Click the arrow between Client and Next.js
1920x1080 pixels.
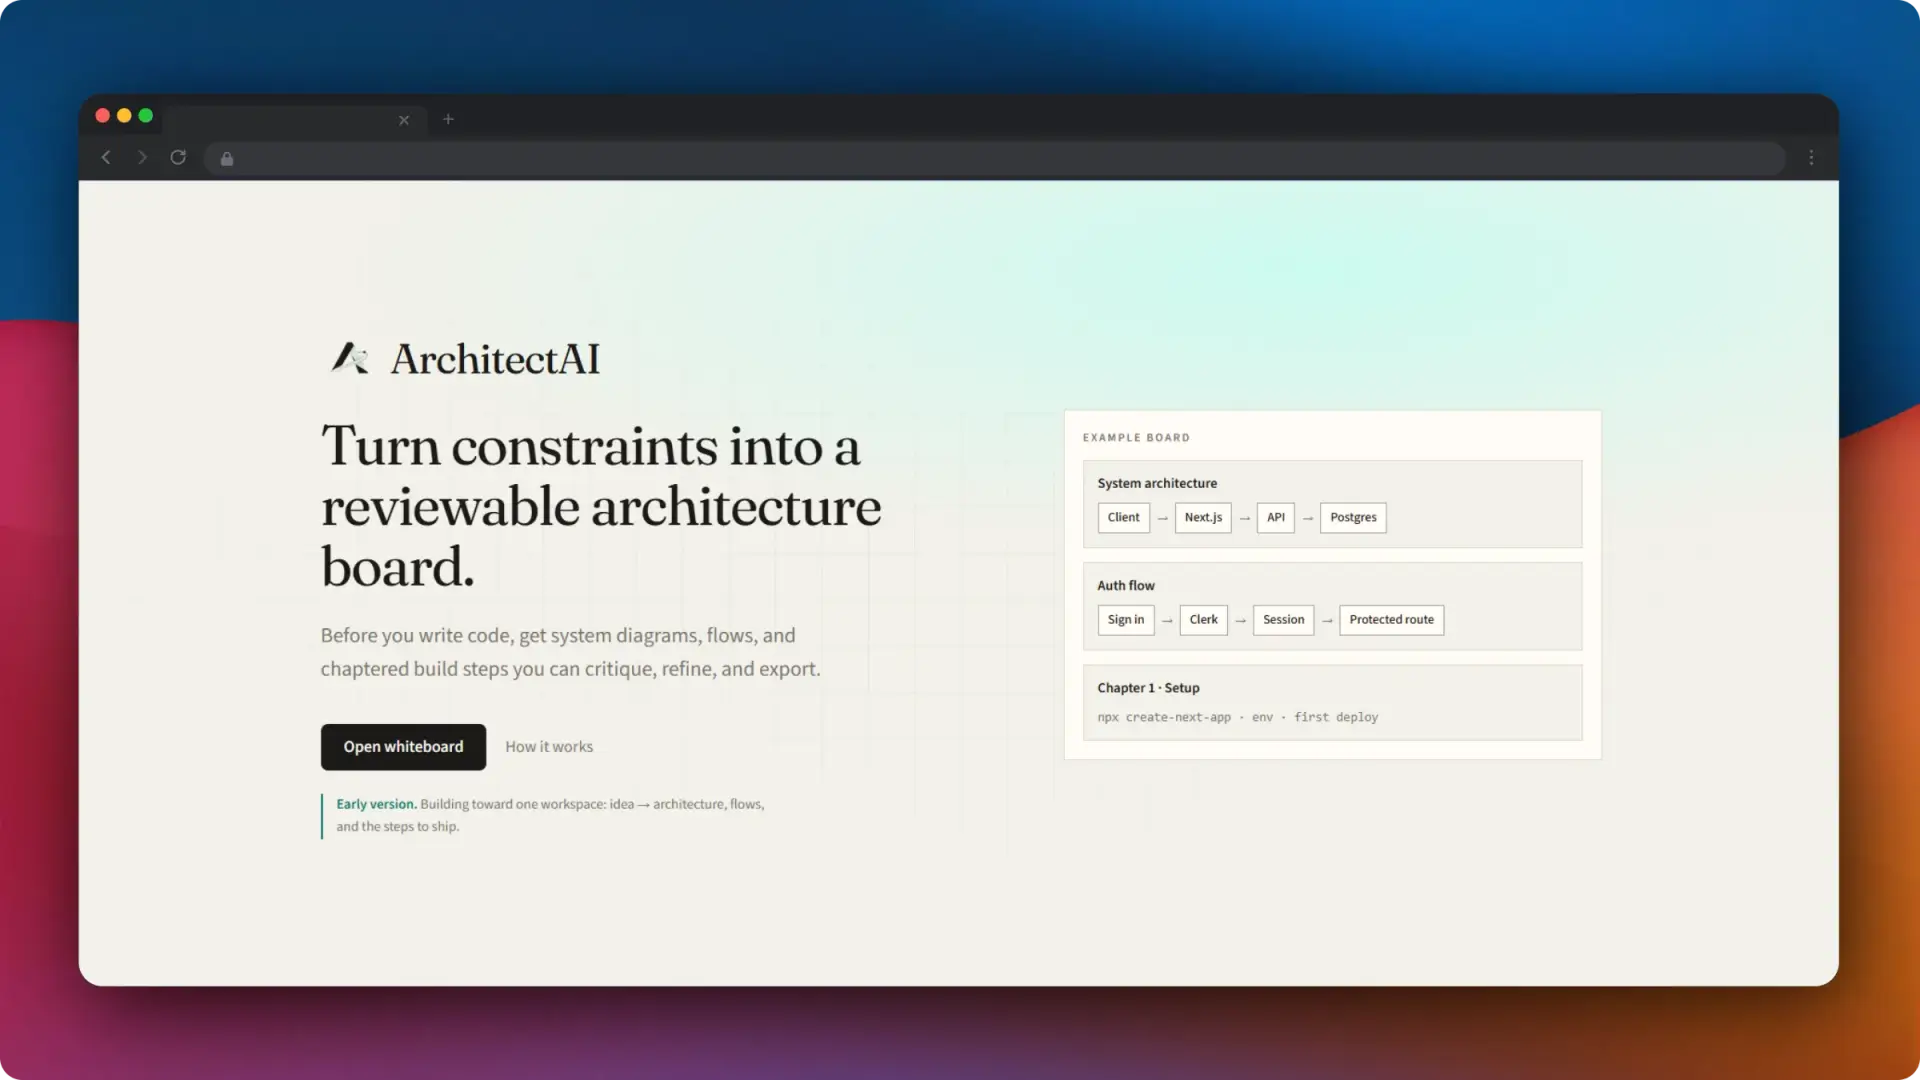tap(1162, 519)
